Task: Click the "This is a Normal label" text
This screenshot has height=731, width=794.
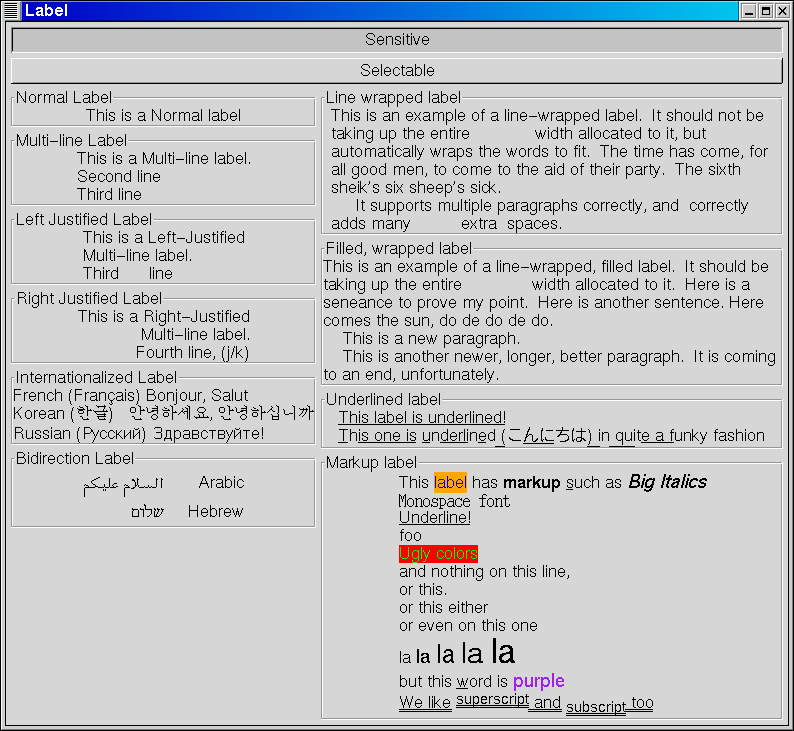Action: coord(163,116)
